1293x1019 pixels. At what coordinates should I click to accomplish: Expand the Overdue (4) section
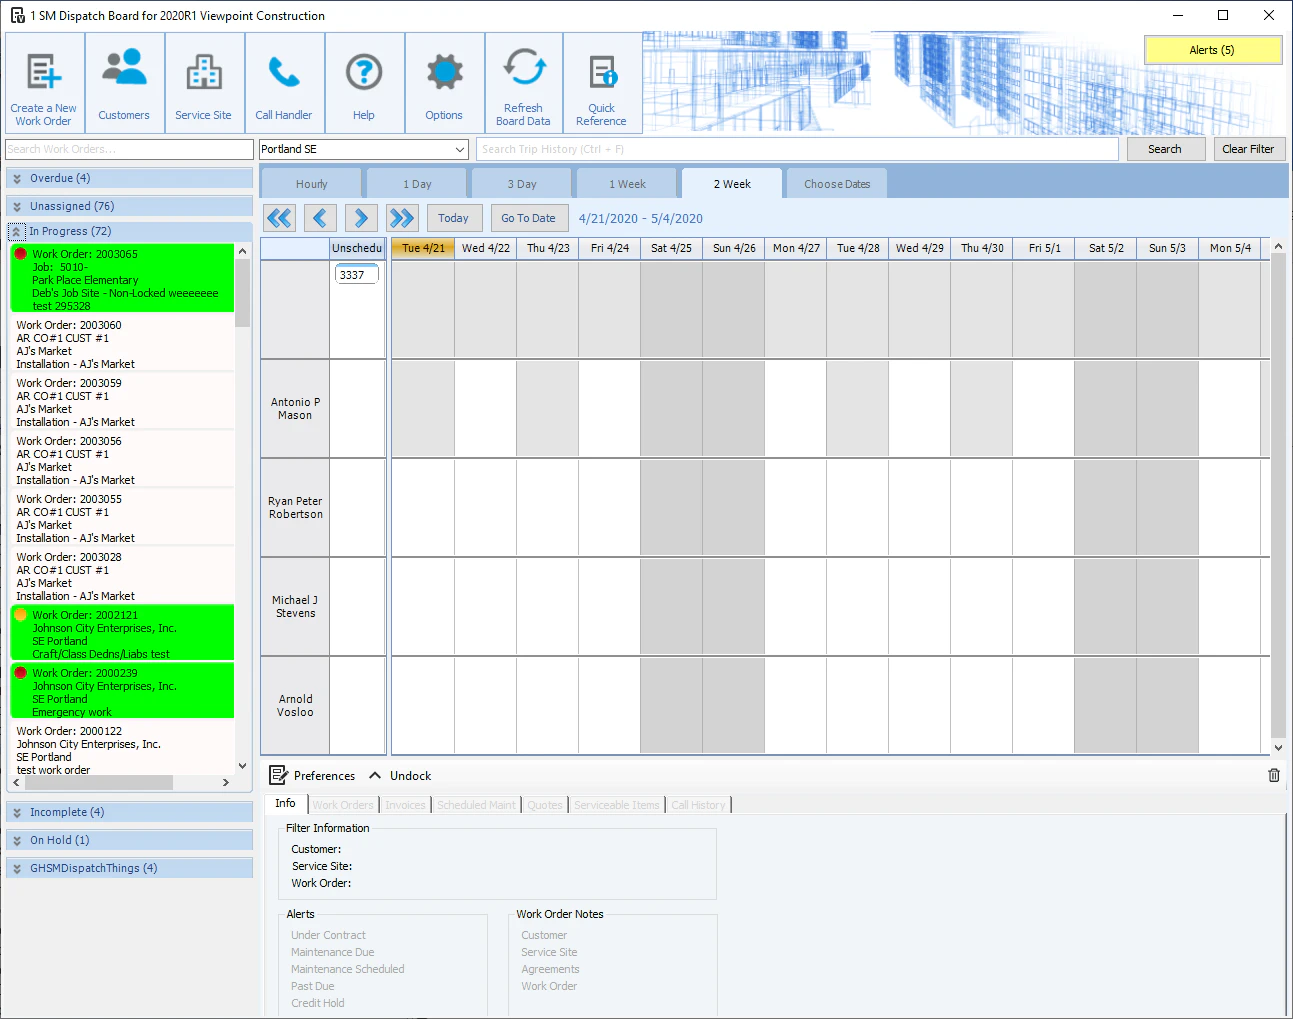pyautogui.click(x=17, y=178)
